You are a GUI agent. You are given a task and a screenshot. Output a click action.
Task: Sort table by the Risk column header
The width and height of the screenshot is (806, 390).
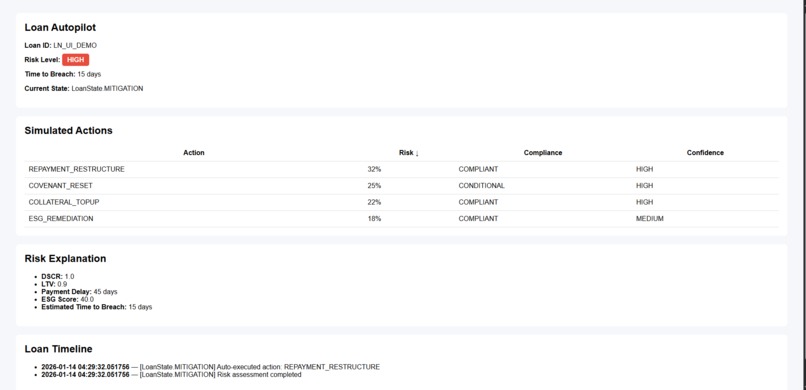coord(409,153)
